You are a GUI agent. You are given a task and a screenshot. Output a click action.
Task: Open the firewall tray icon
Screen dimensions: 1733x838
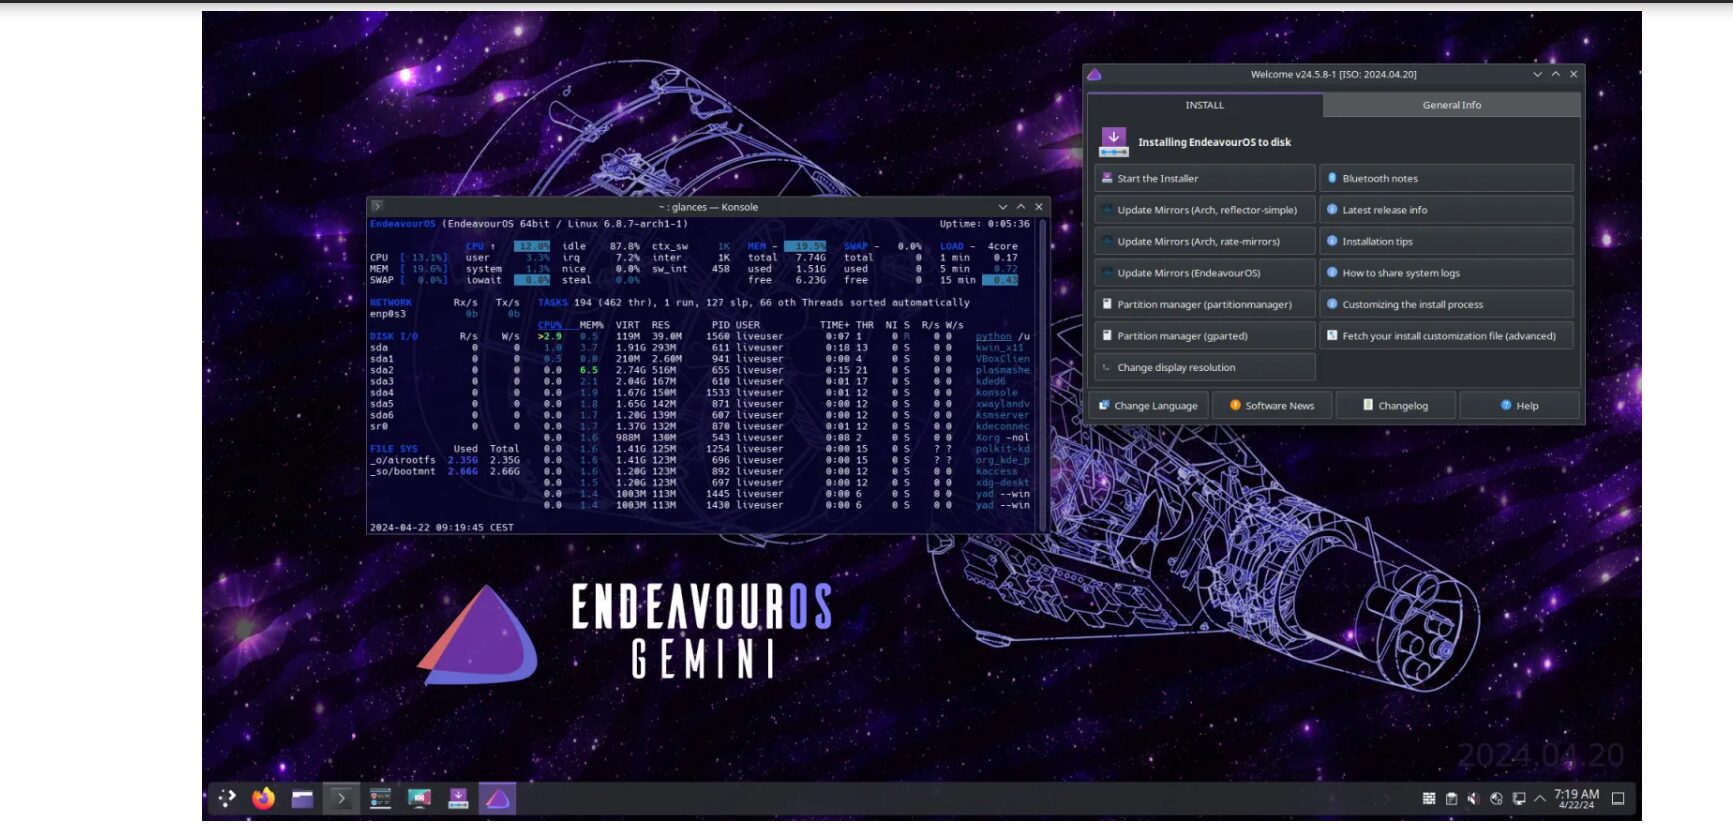click(x=1429, y=798)
